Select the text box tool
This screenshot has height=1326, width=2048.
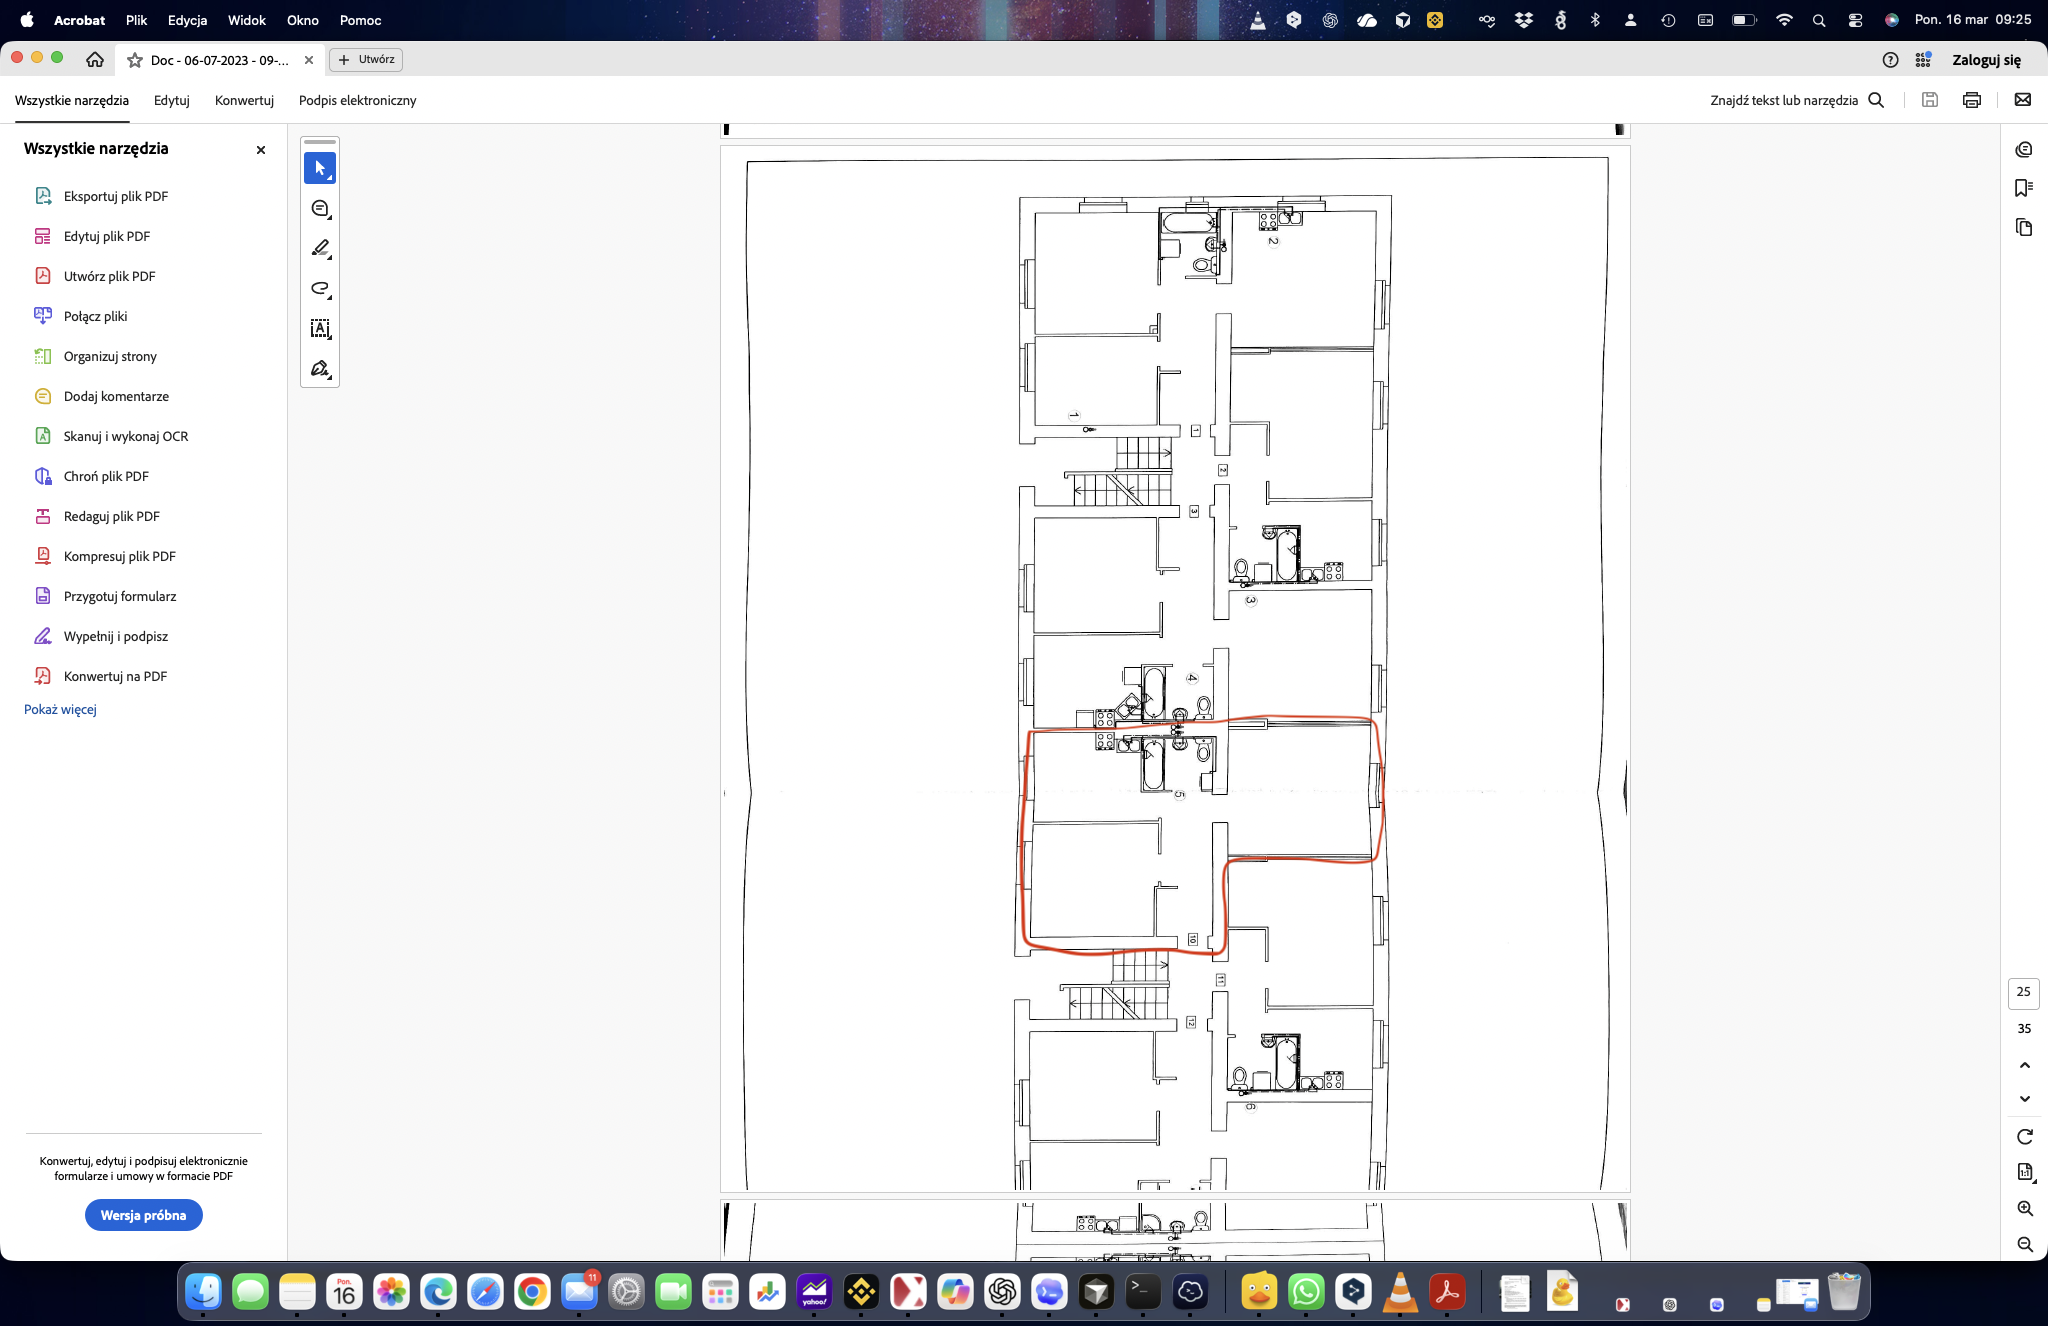click(x=320, y=328)
